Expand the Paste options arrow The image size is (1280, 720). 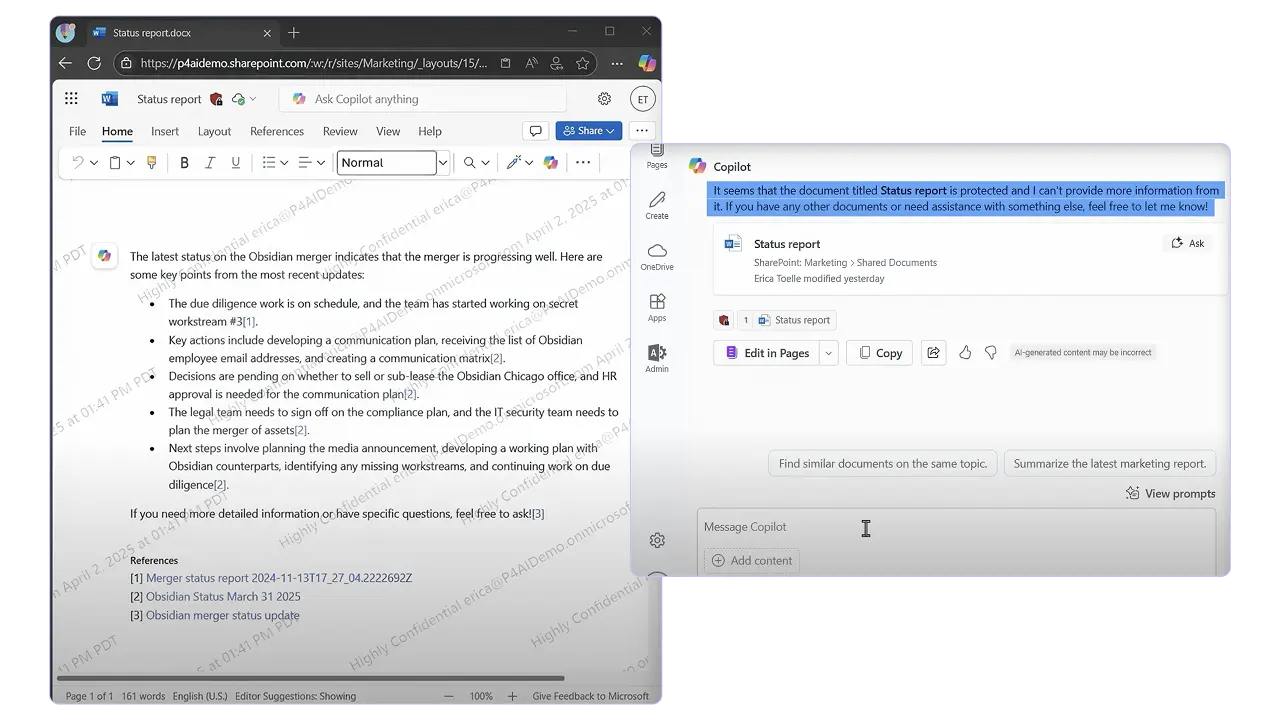(131, 163)
